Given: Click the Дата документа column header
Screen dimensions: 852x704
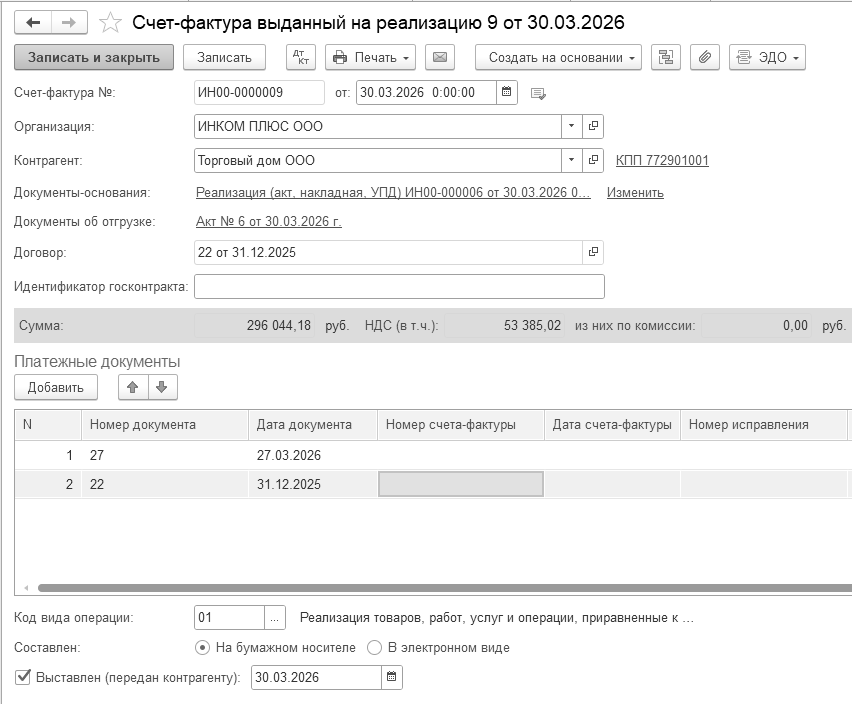Looking at the screenshot, I should coord(313,425).
